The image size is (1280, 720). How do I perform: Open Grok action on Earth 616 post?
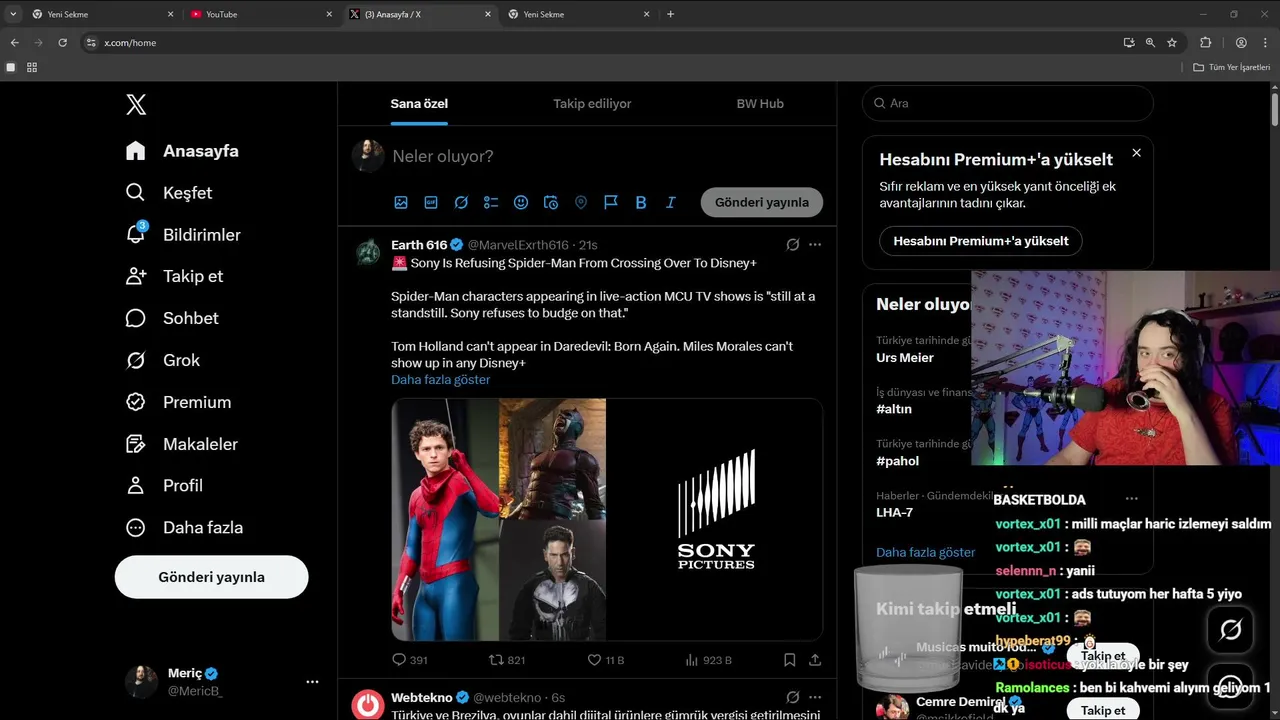coord(792,245)
